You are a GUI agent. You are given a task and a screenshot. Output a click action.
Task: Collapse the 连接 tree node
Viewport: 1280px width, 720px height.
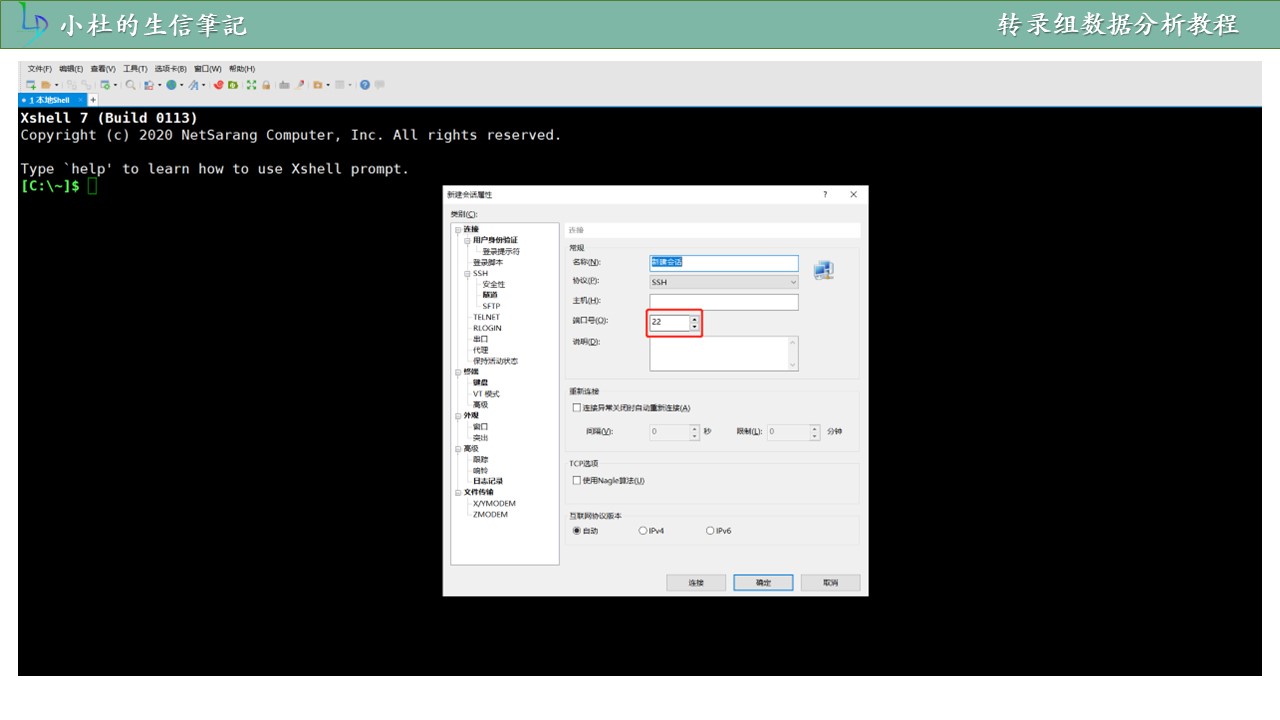pyautogui.click(x=458, y=229)
